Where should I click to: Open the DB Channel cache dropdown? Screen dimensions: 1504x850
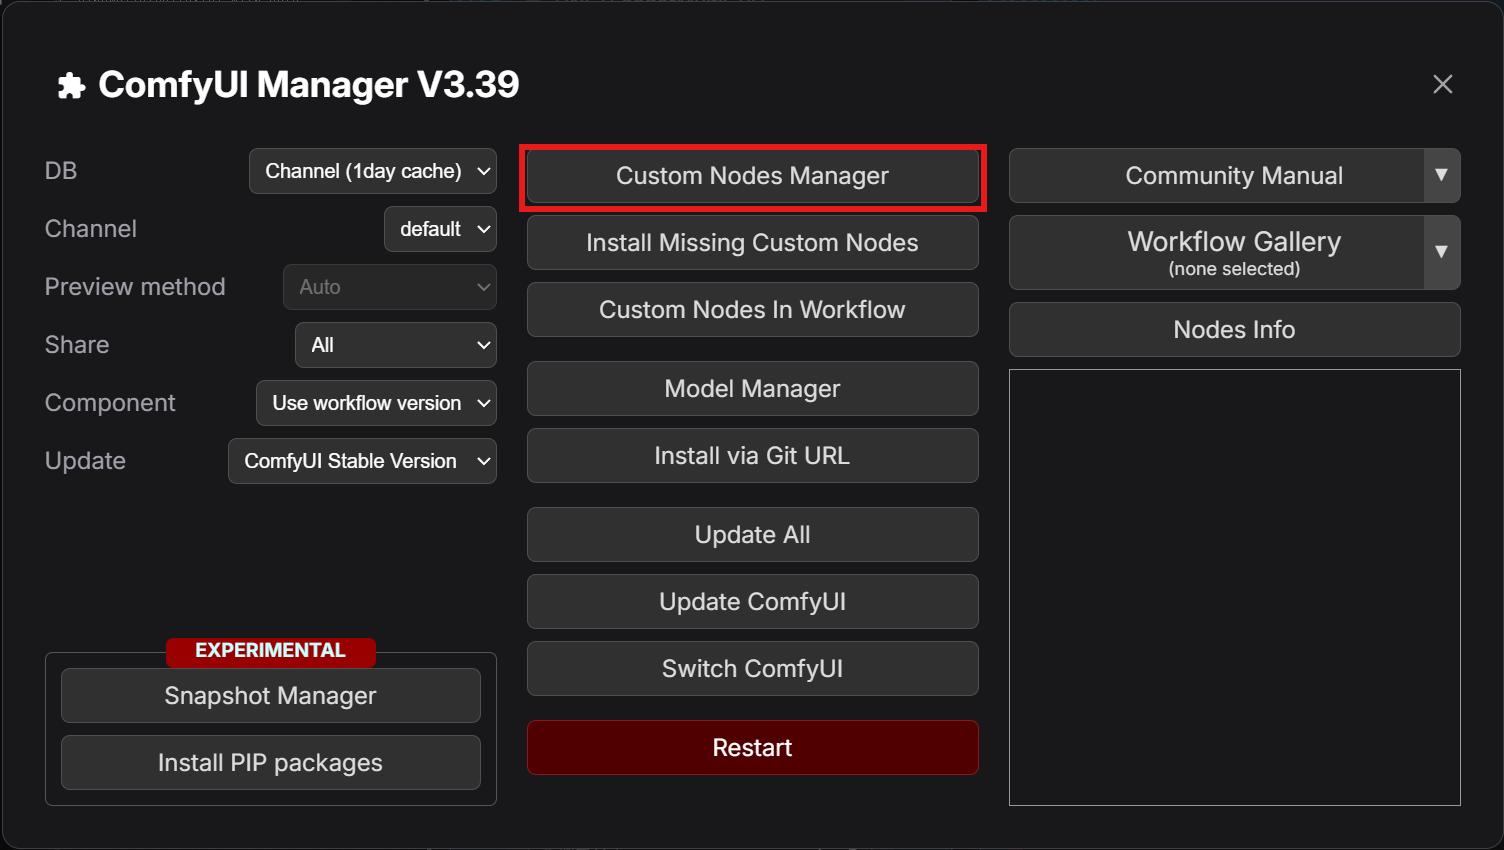(373, 171)
